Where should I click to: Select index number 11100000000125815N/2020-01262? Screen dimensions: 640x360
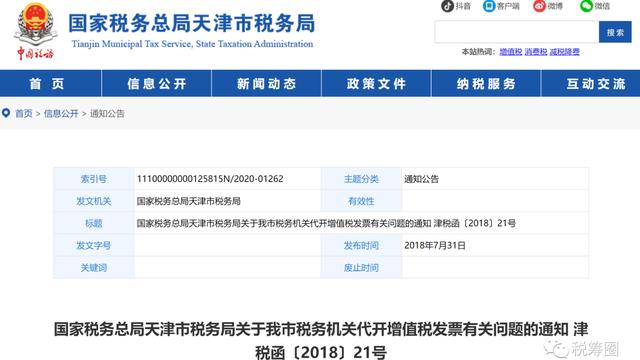210,179
